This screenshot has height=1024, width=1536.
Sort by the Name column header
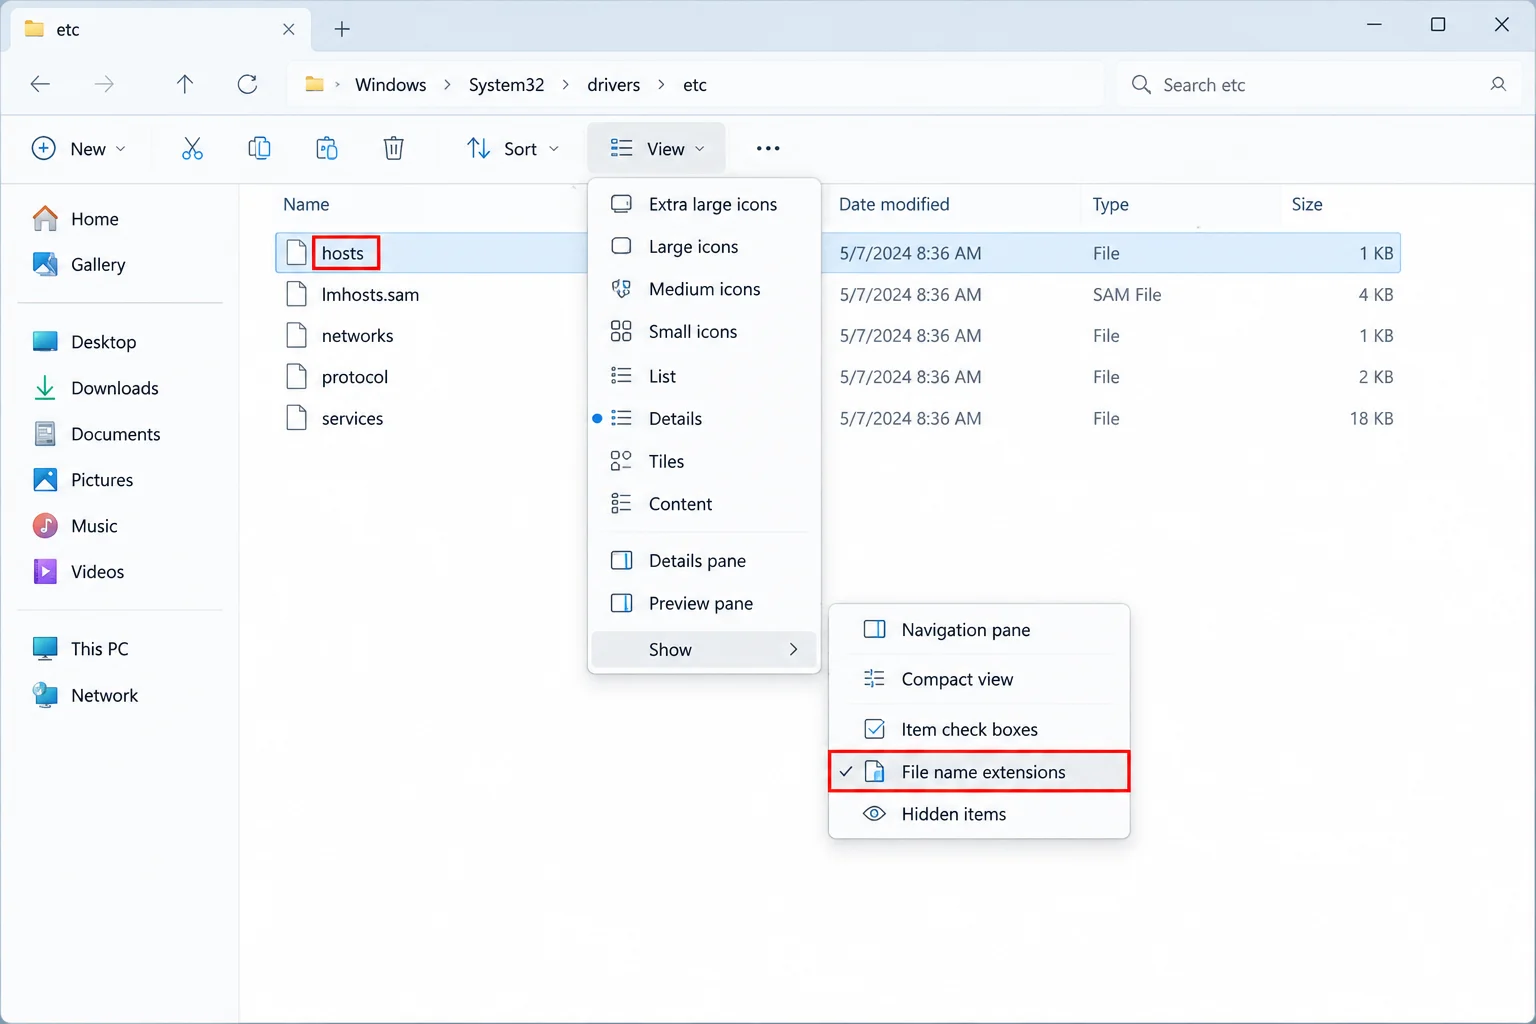[x=306, y=204]
